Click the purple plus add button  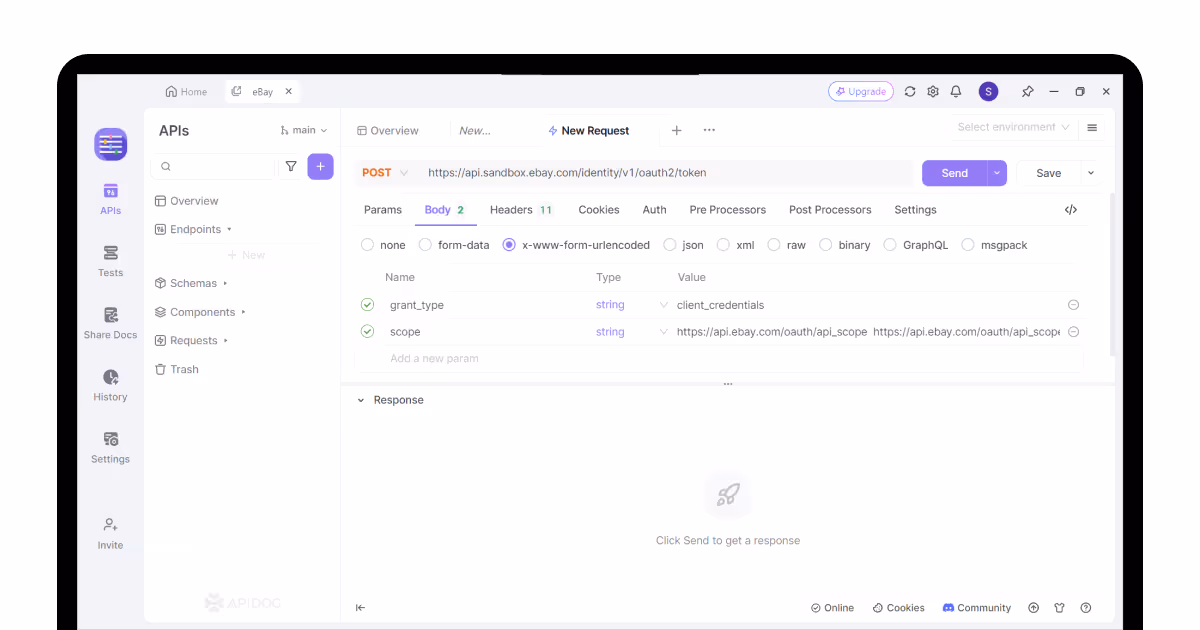(320, 167)
